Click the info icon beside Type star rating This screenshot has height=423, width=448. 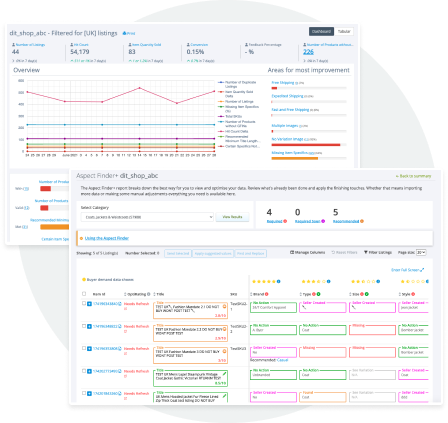coord(329,281)
